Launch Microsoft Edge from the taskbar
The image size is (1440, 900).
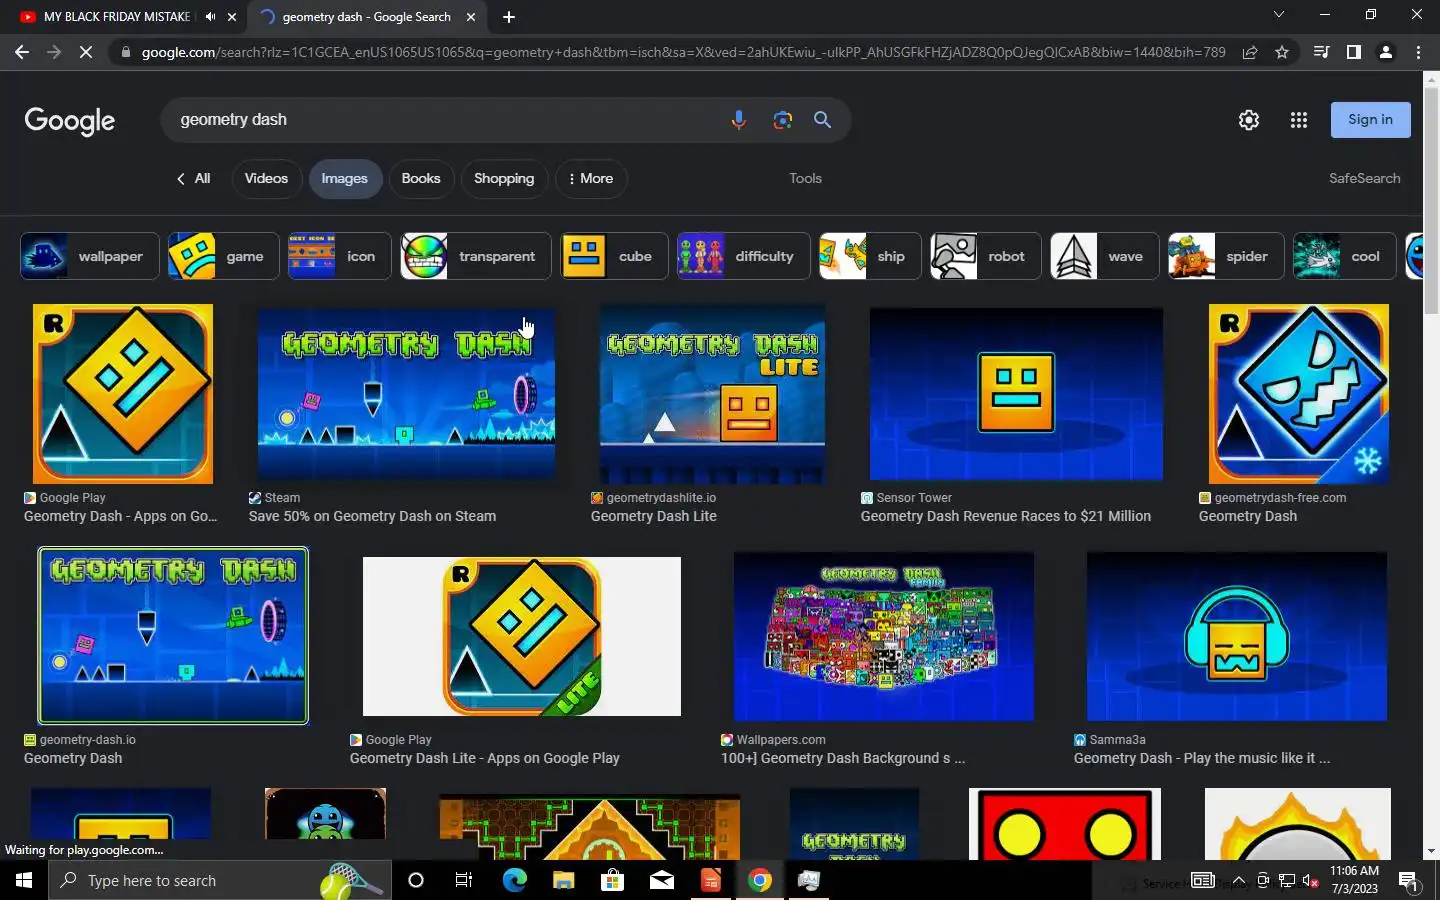[514, 880]
